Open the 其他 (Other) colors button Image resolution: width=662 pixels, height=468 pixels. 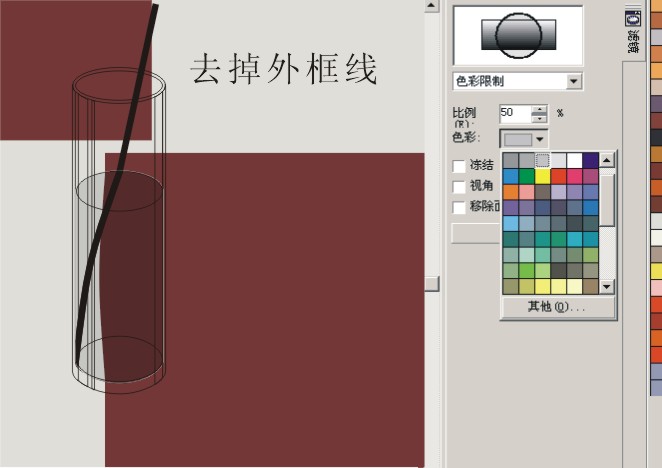(x=557, y=307)
